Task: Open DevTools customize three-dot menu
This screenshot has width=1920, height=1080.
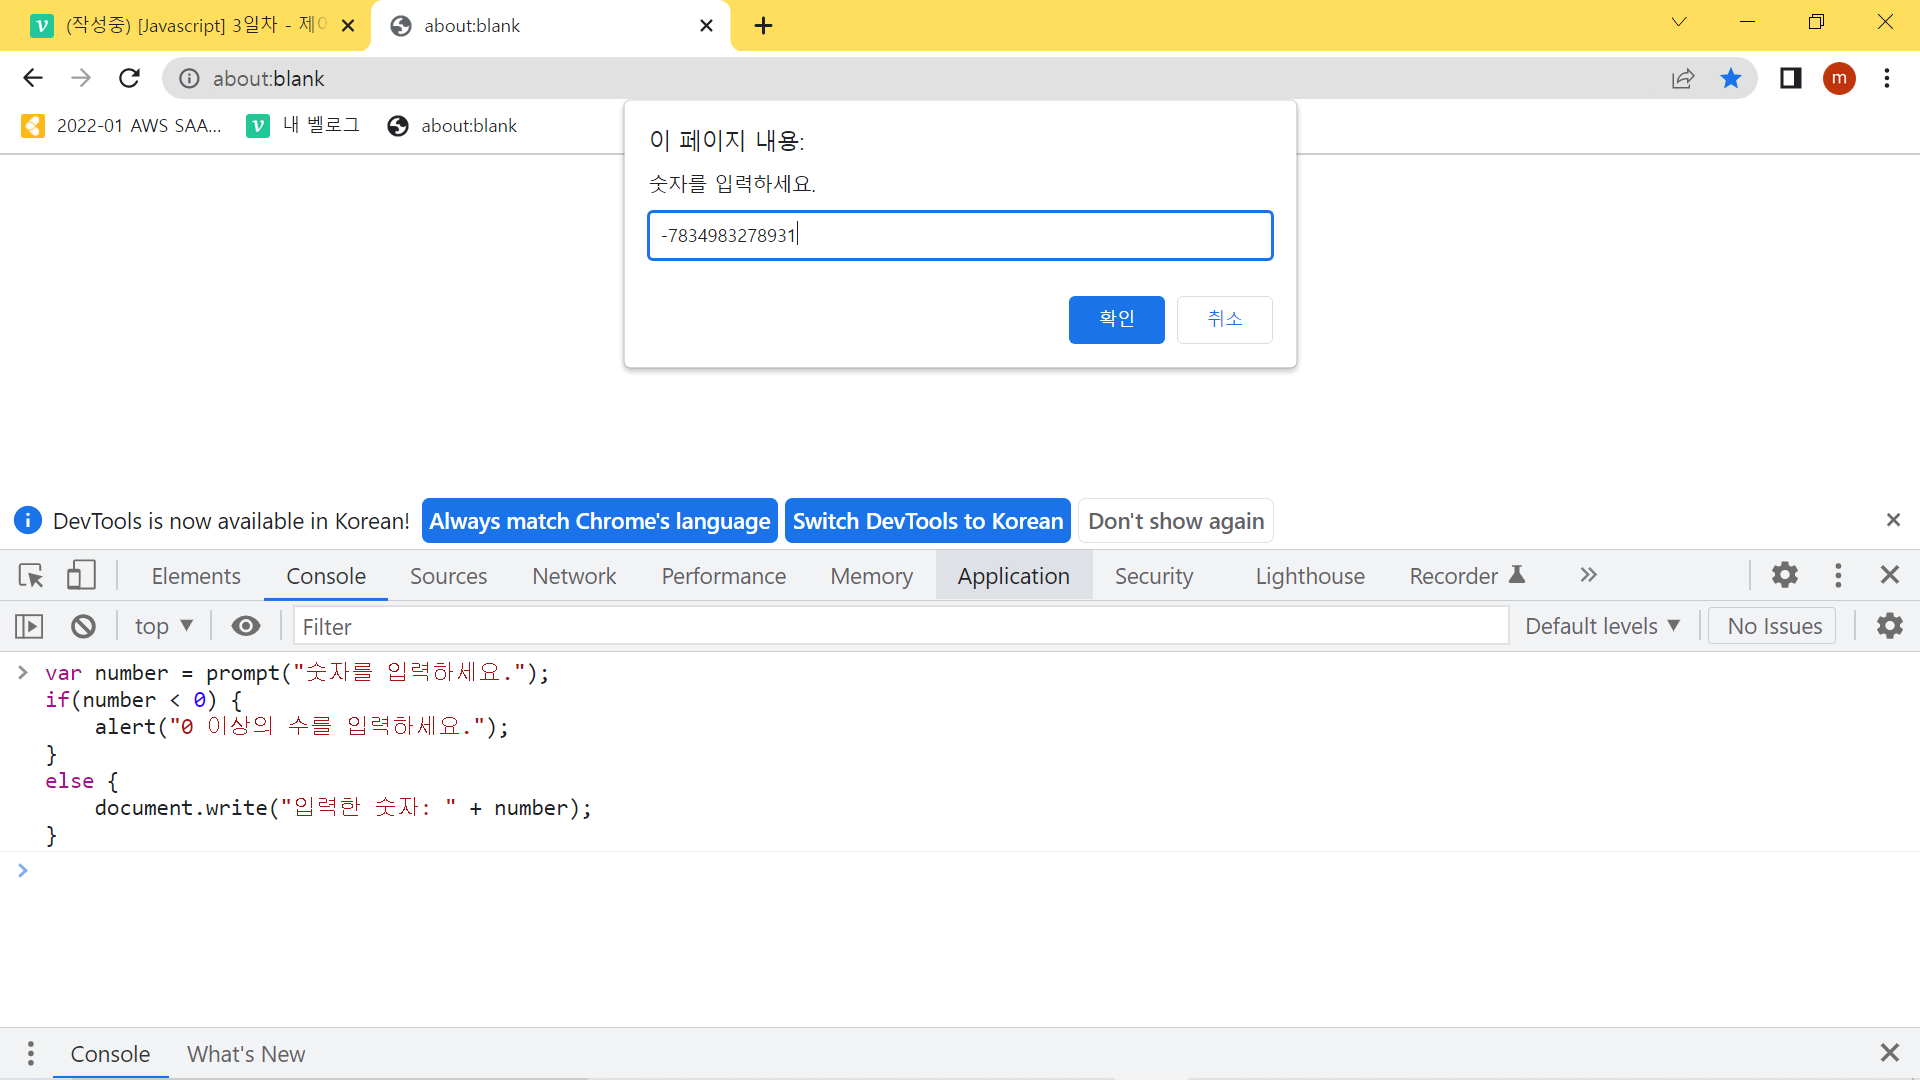Action: [1837, 575]
